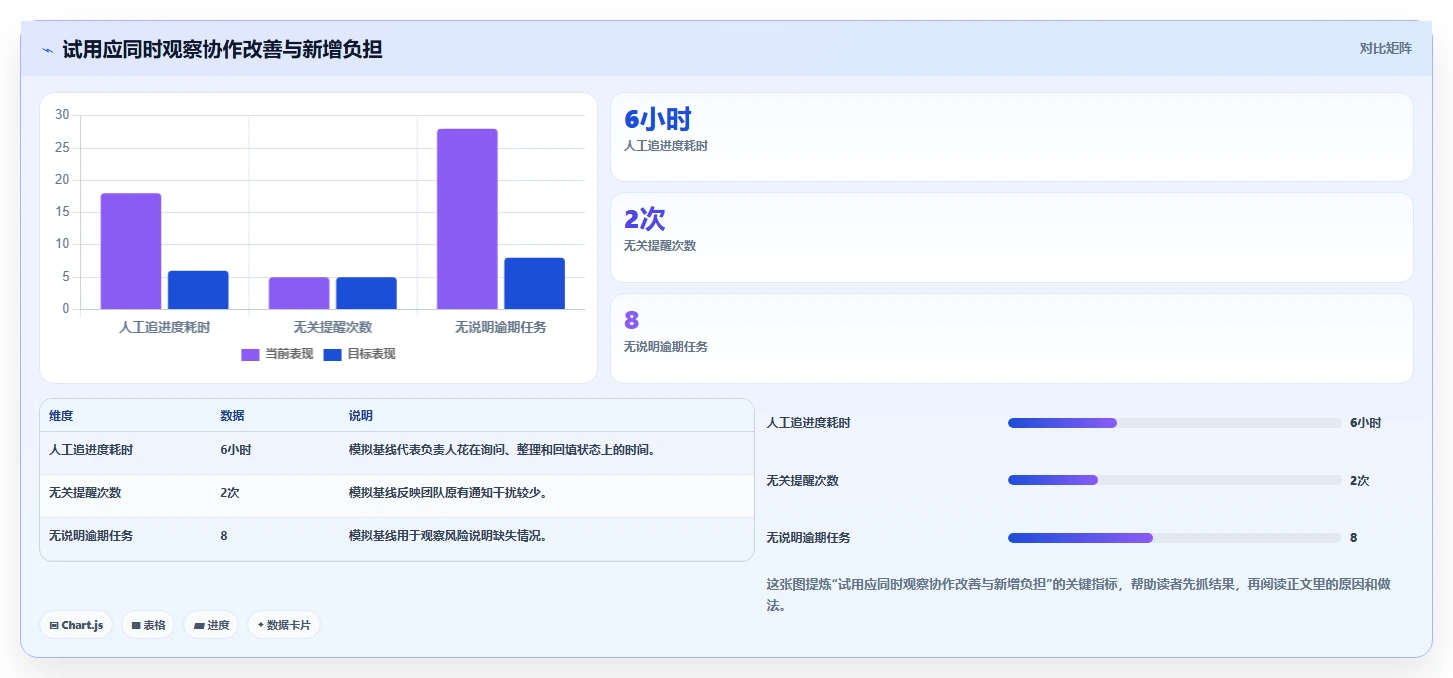Click the title 试用应同时观察协作改善与新增负担
The image size is (1453, 678).
click(222, 49)
